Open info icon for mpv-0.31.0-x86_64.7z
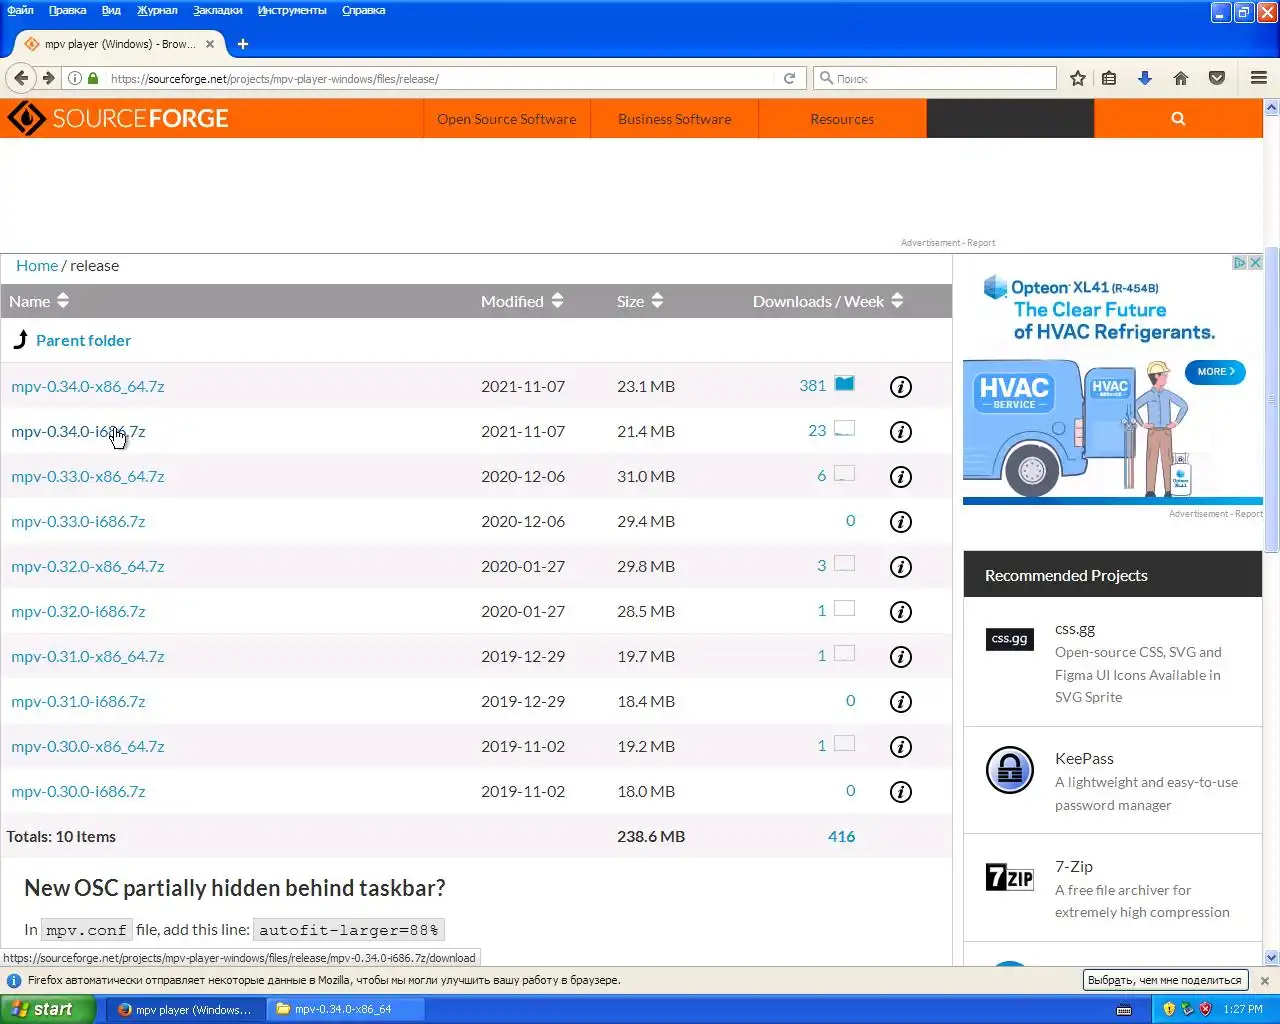 click(x=901, y=657)
